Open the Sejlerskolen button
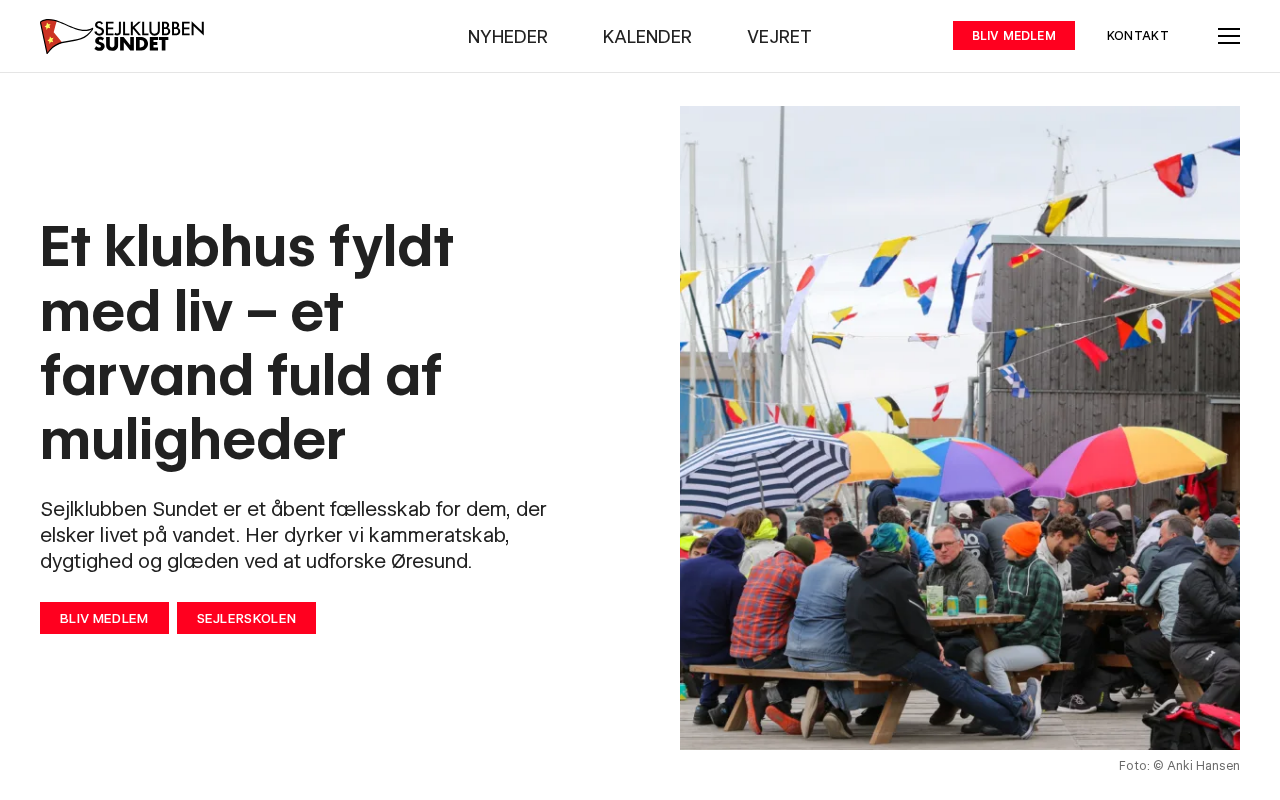This screenshot has height=800, width=1280. click(x=246, y=618)
